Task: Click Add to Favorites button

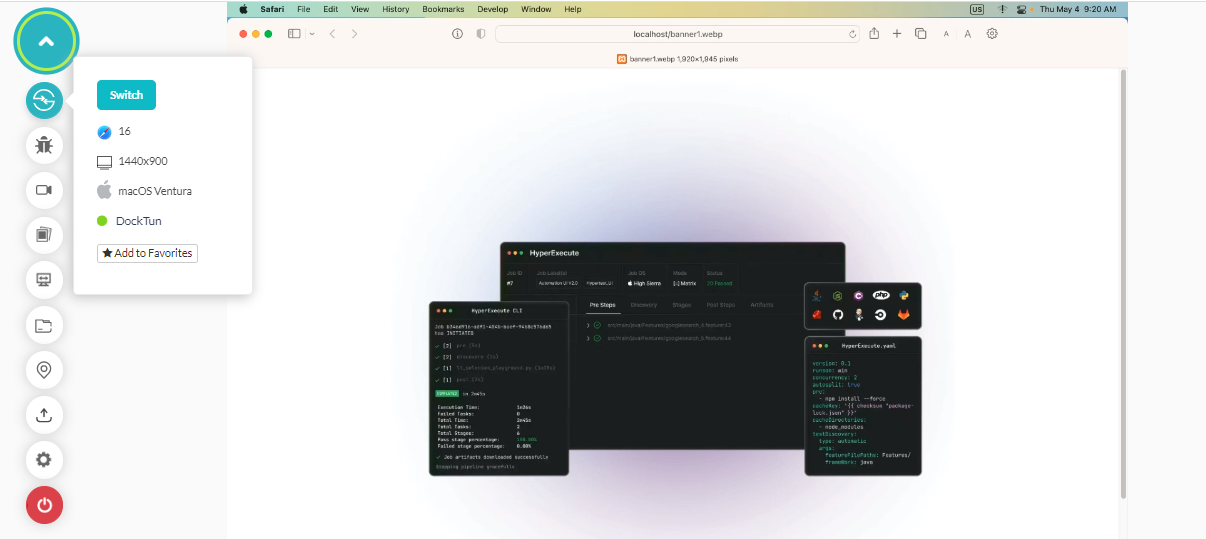Action: coord(147,253)
